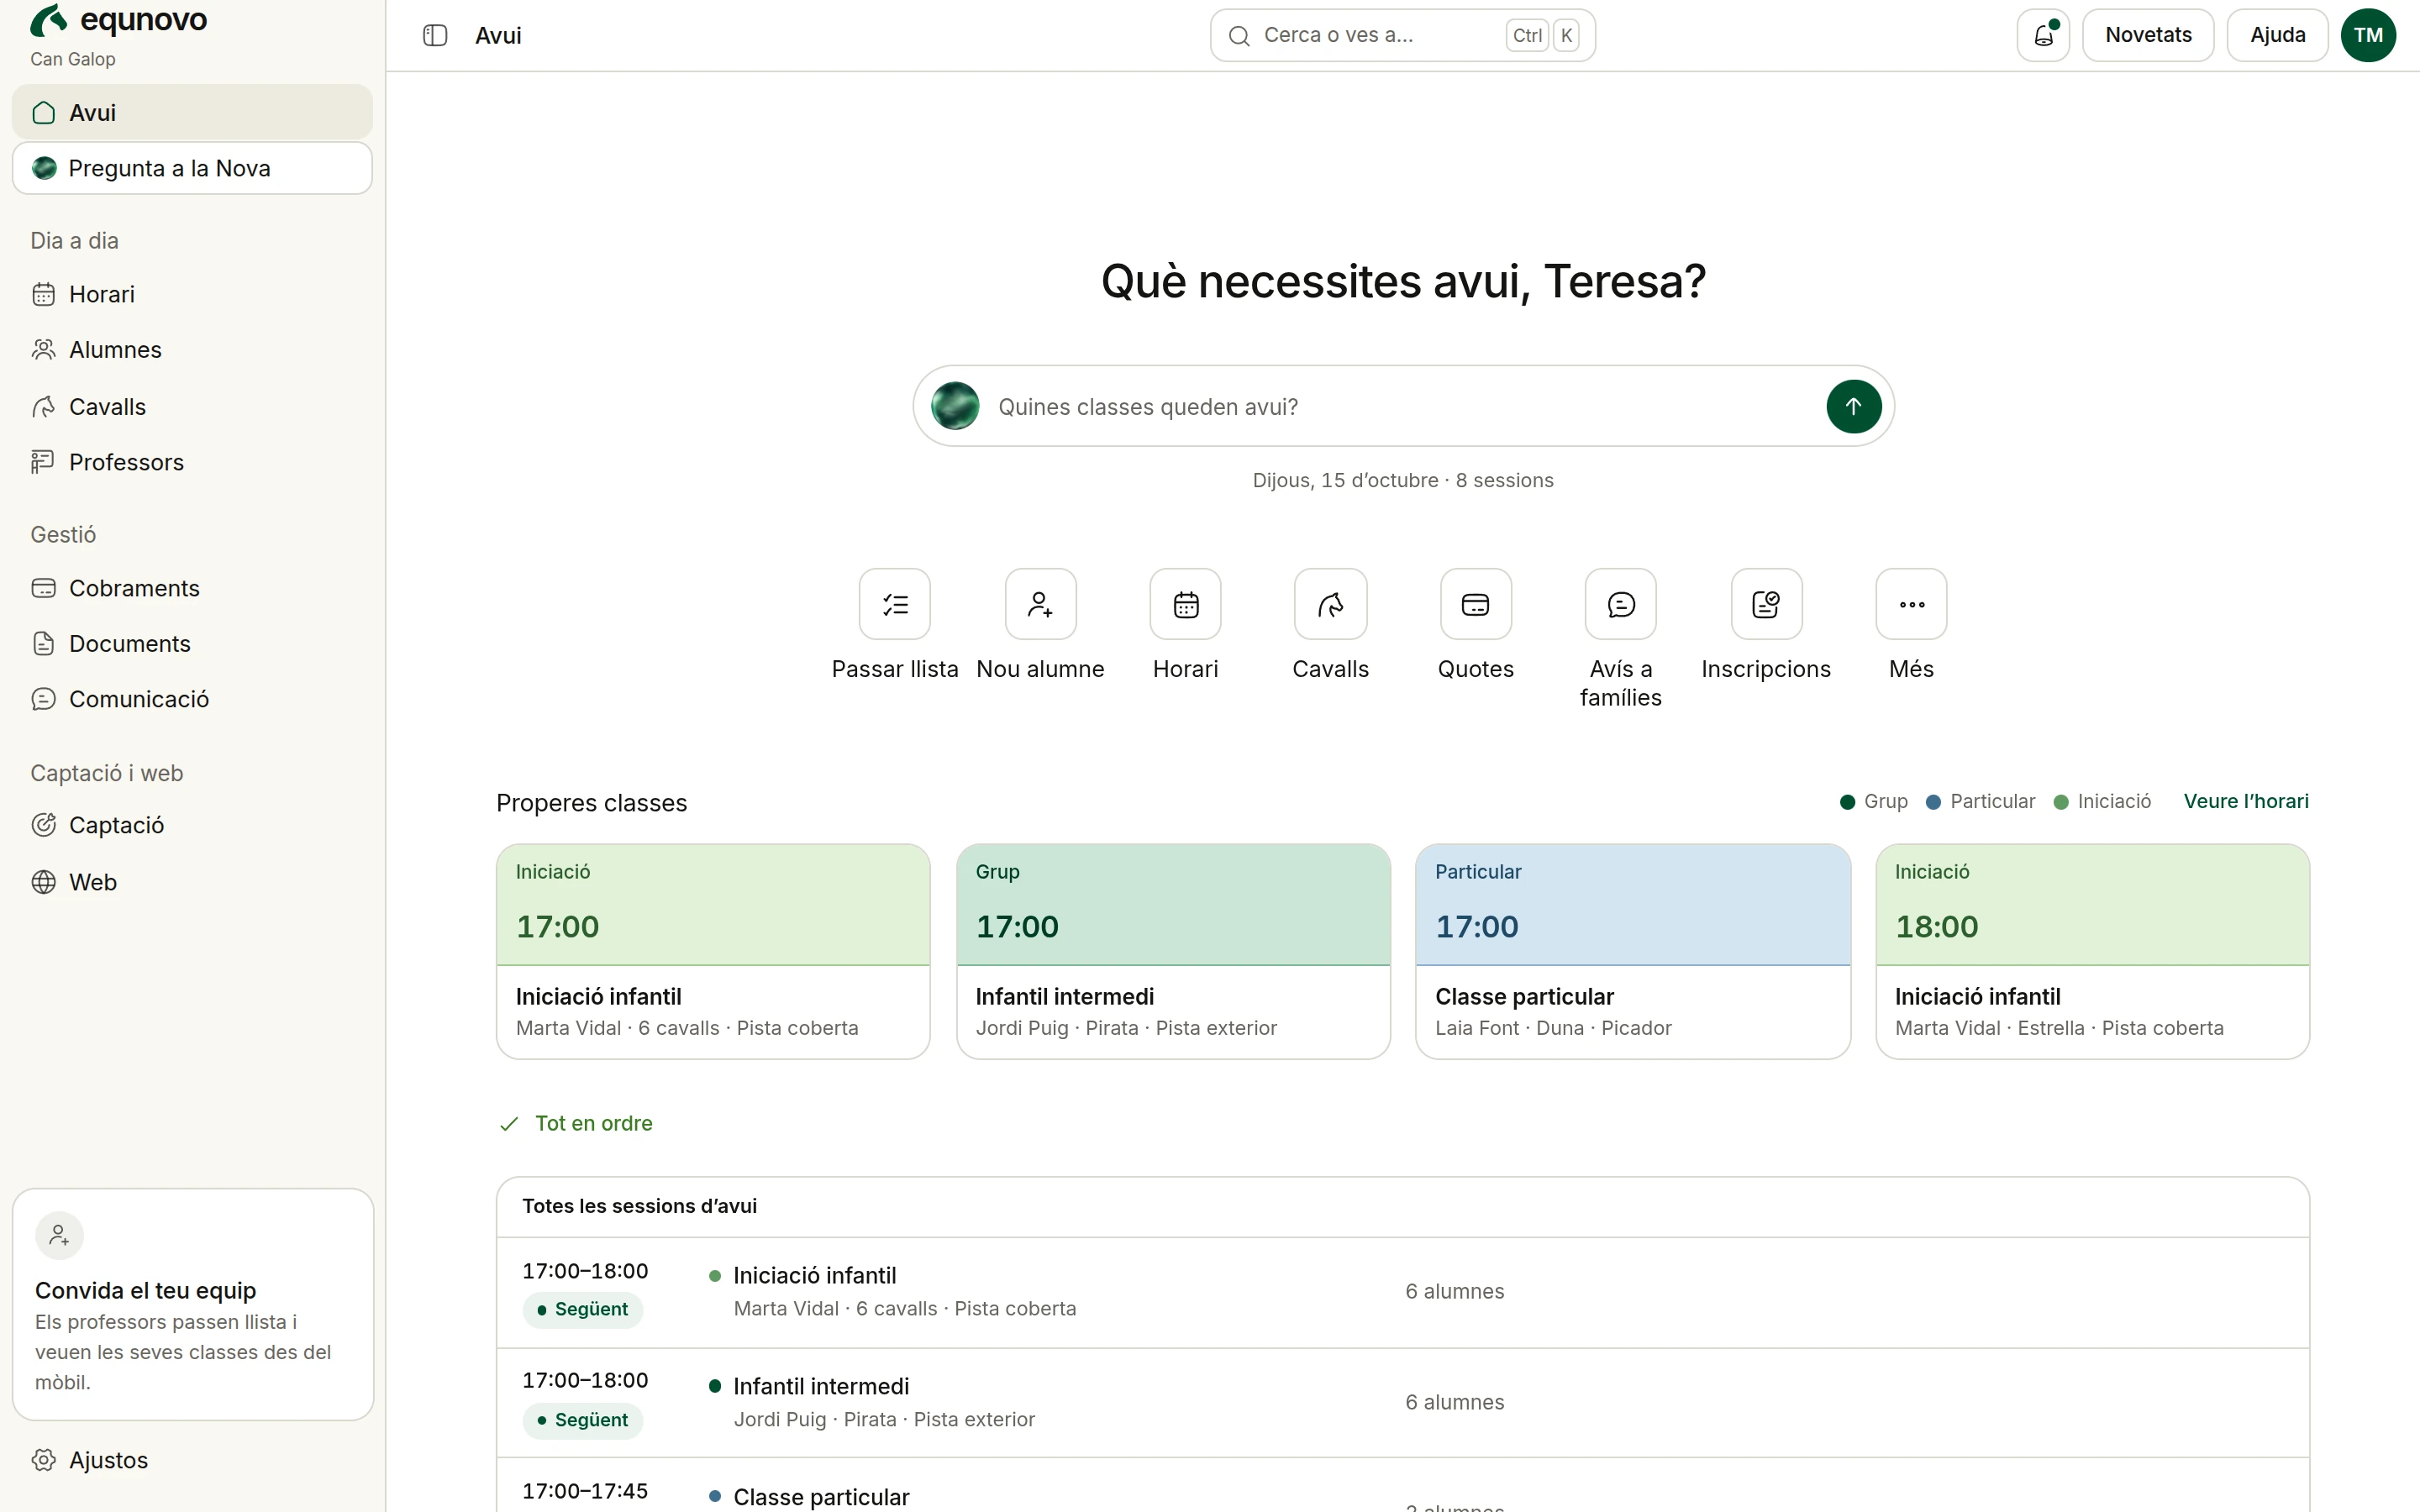Image resolution: width=2420 pixels, height=1512 pixels.
Task: Click the Tot en ordre status text
Action: (x=594, y=1123)
